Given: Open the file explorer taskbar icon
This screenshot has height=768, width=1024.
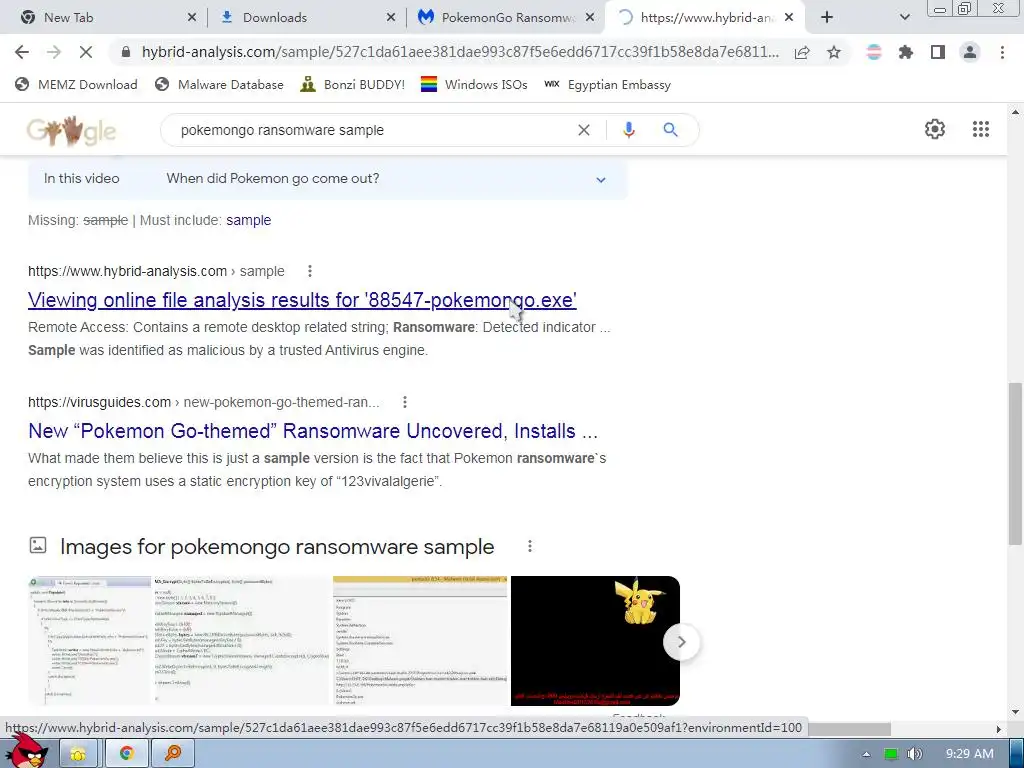Looking at the screenshot, I should click(78, 754).
